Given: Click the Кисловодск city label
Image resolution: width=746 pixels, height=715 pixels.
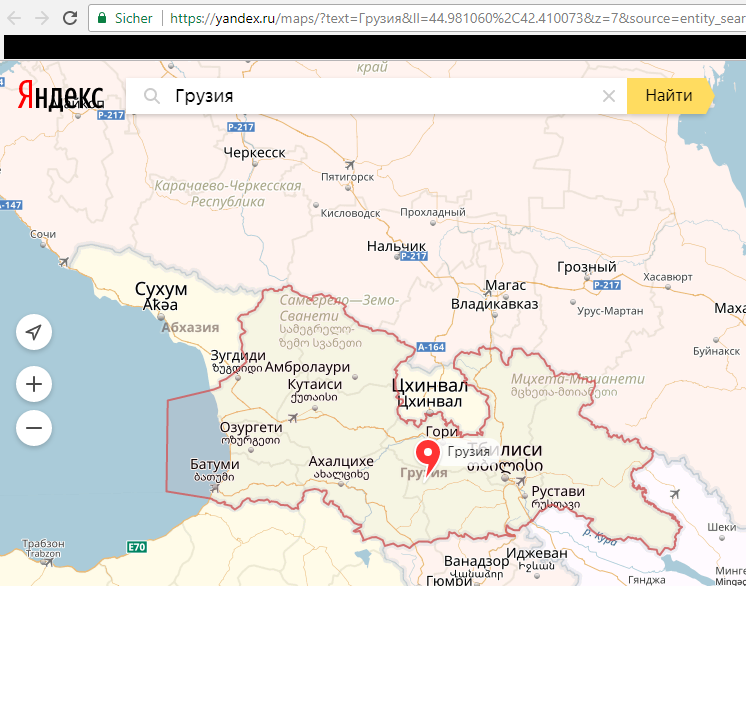Looking at the screenshot, I should tap(351, 213).
